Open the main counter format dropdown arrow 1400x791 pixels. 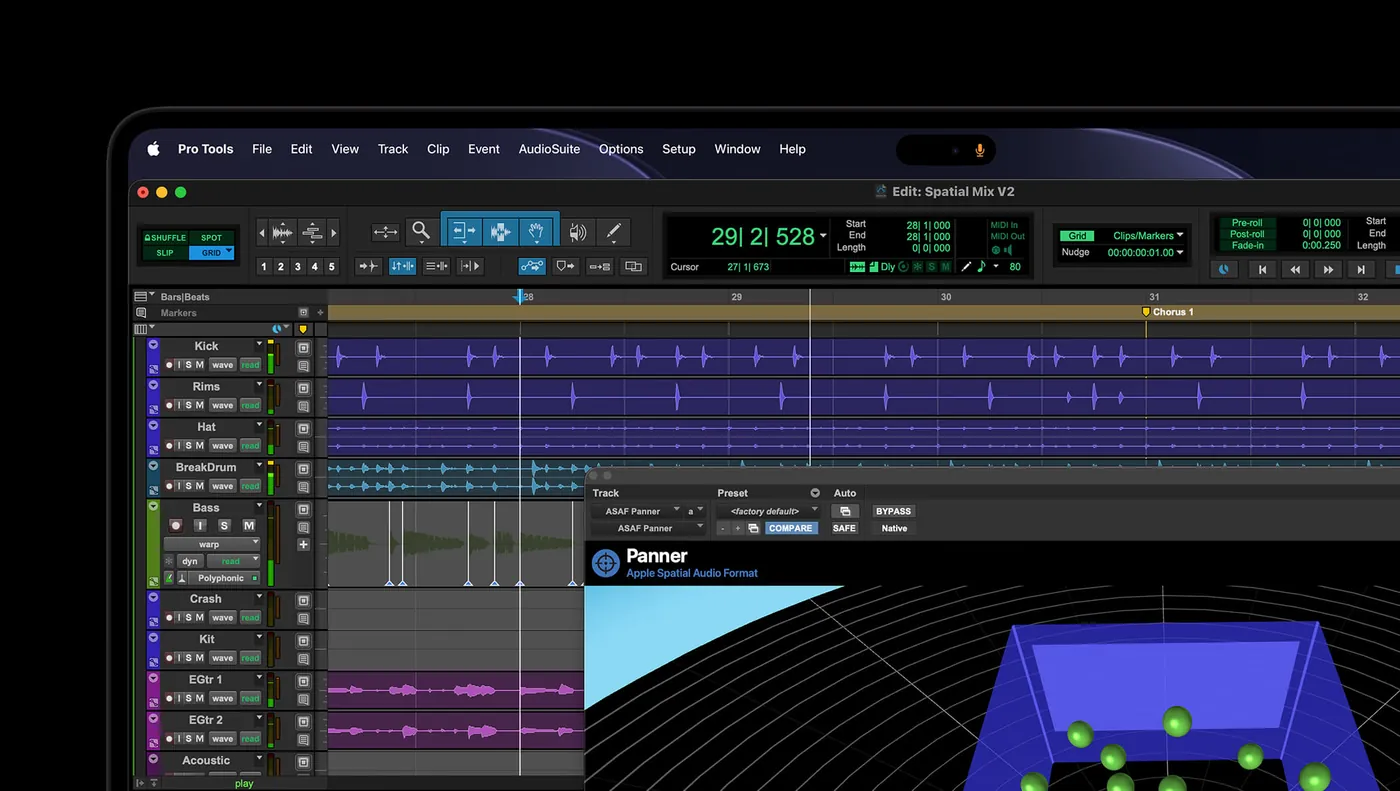pos(823,237)
